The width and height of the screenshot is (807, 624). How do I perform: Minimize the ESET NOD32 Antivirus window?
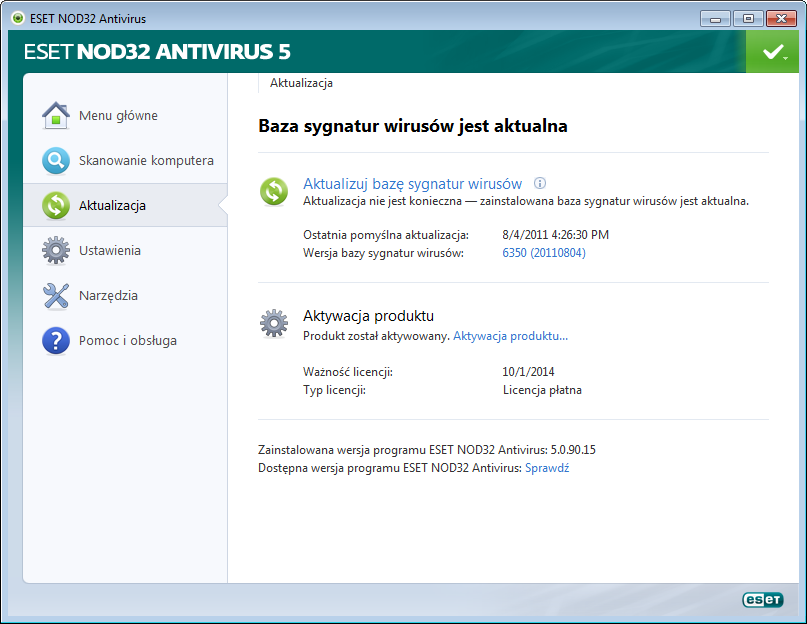point(715,19)
